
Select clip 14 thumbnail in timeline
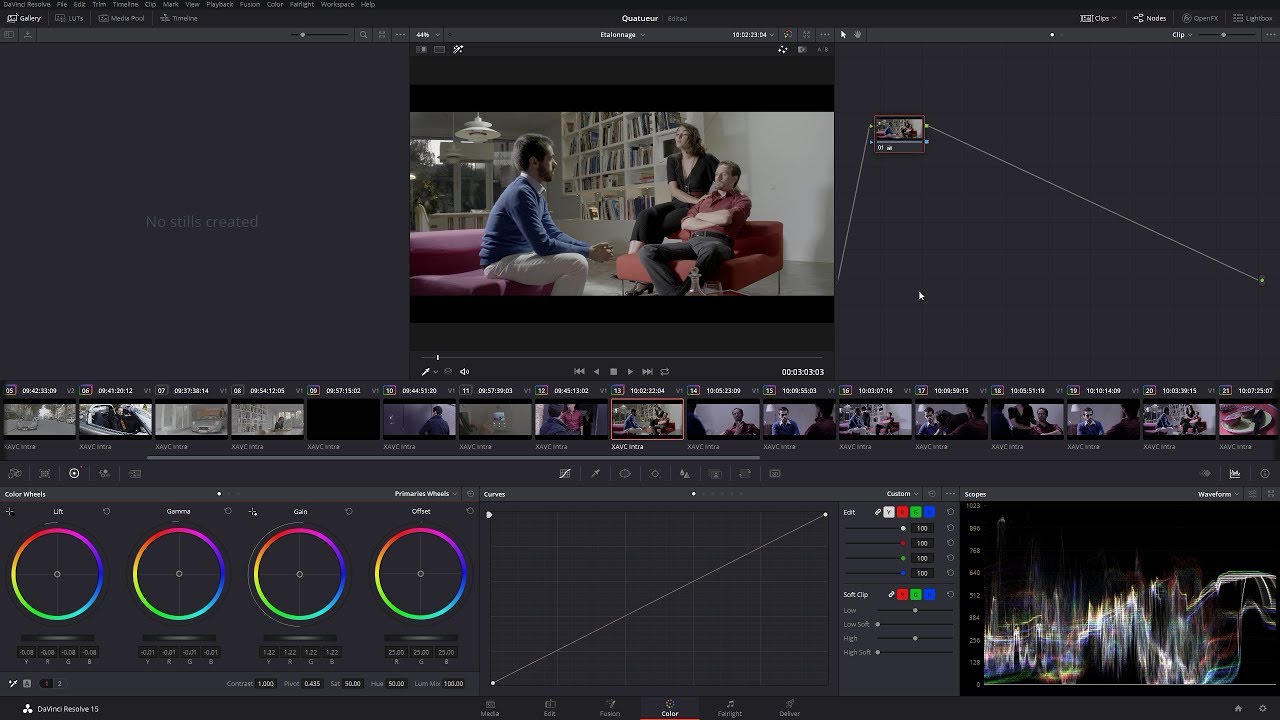[724, 420]
